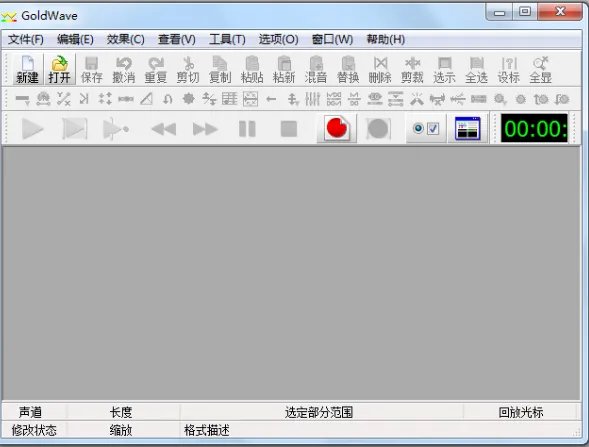Minimize the GoldWave window

500,12
